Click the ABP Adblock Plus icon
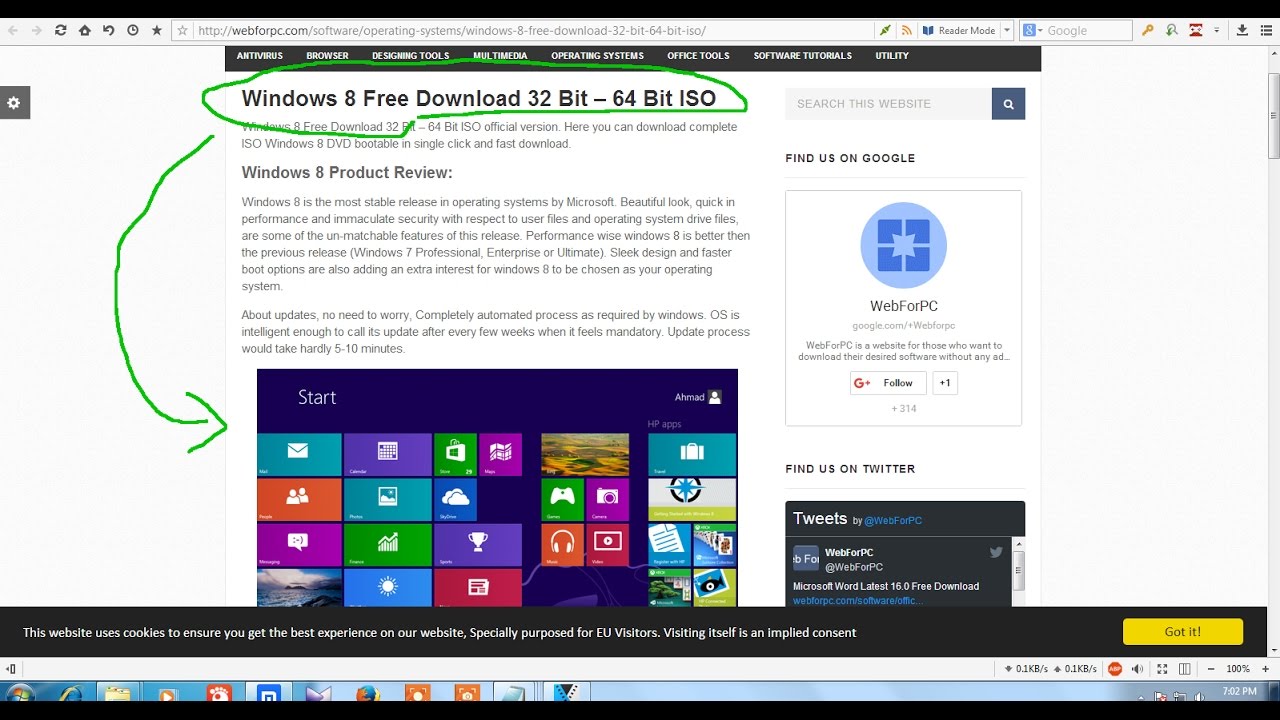Viewport: 1280px width, 720px height. [1115, 669]
